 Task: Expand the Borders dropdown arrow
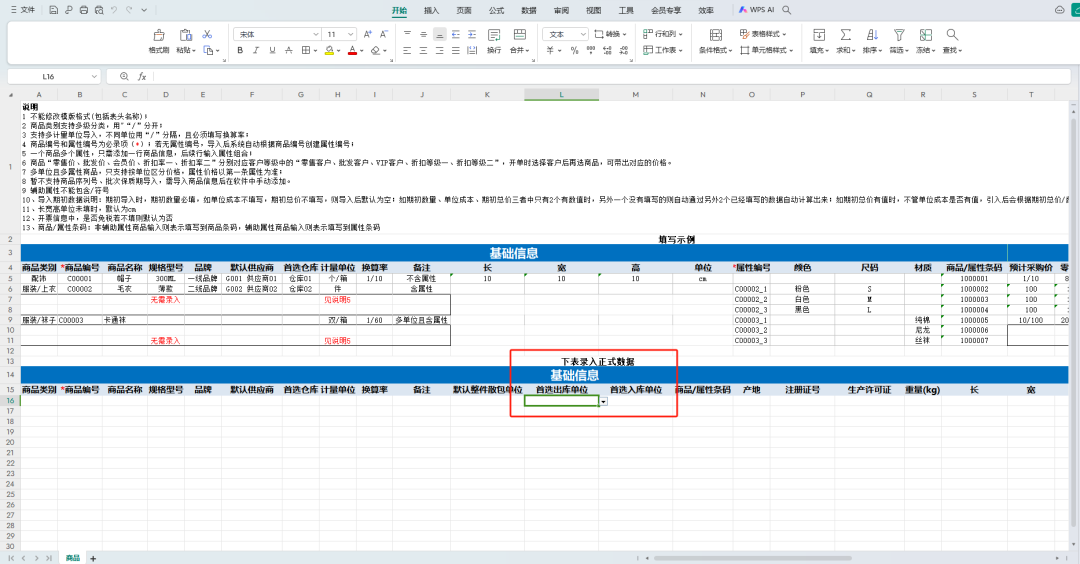point(315,50)
